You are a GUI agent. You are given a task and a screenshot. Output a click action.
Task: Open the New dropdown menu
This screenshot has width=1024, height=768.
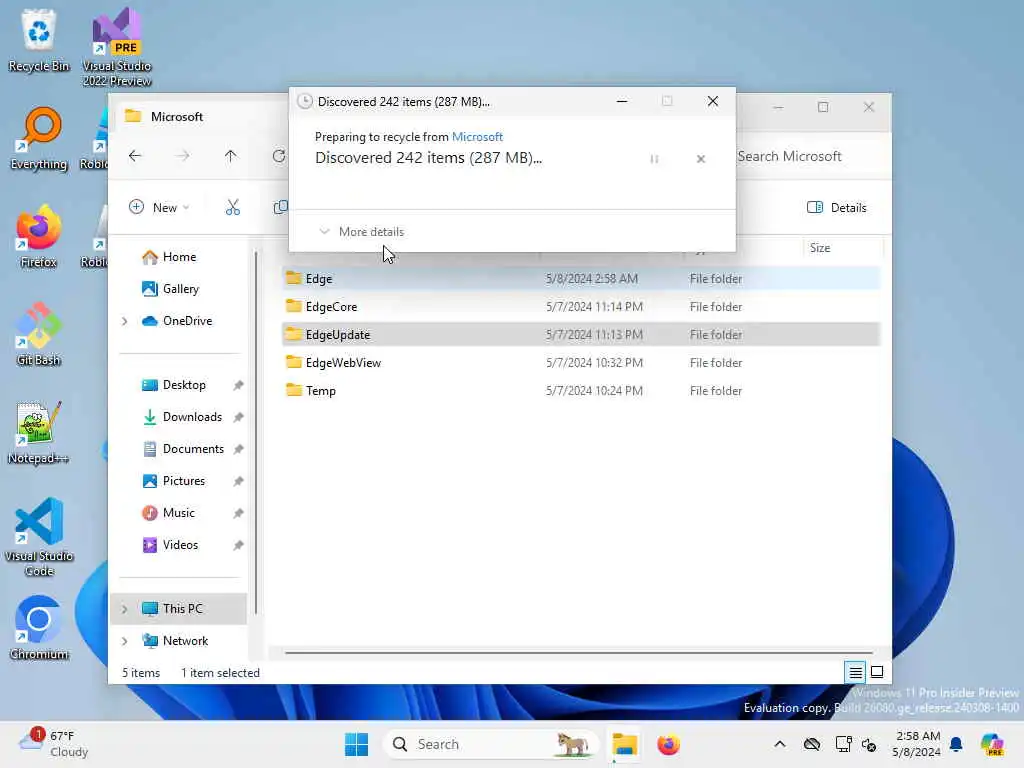(160, 208)
